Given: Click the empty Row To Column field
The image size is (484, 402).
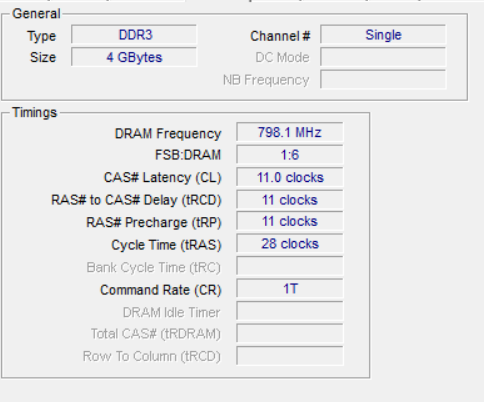Looking at the screenshot, I should (290, 356).
